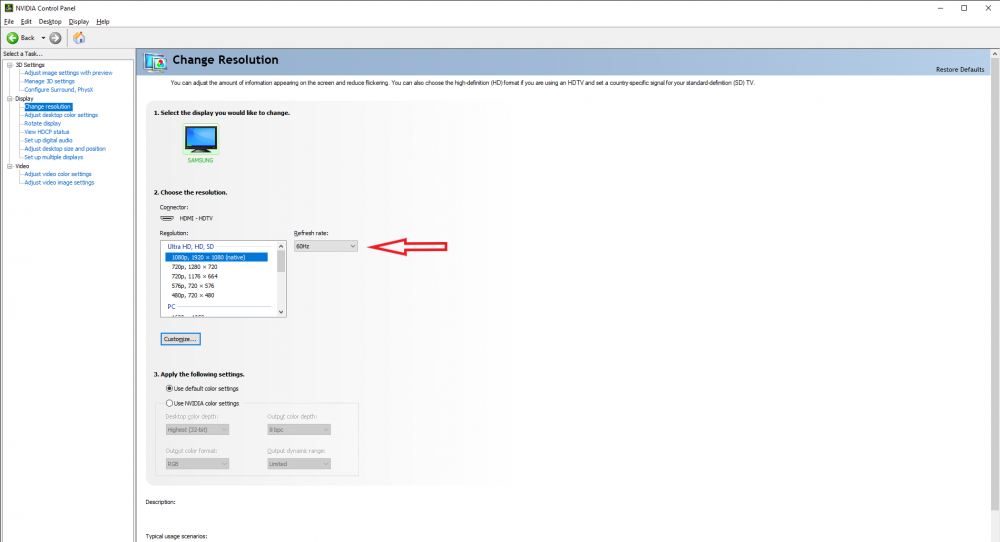Open Adjust desktop color settings
The height and width of the screenshot is (542, 1000).
(x=61, y=115)
